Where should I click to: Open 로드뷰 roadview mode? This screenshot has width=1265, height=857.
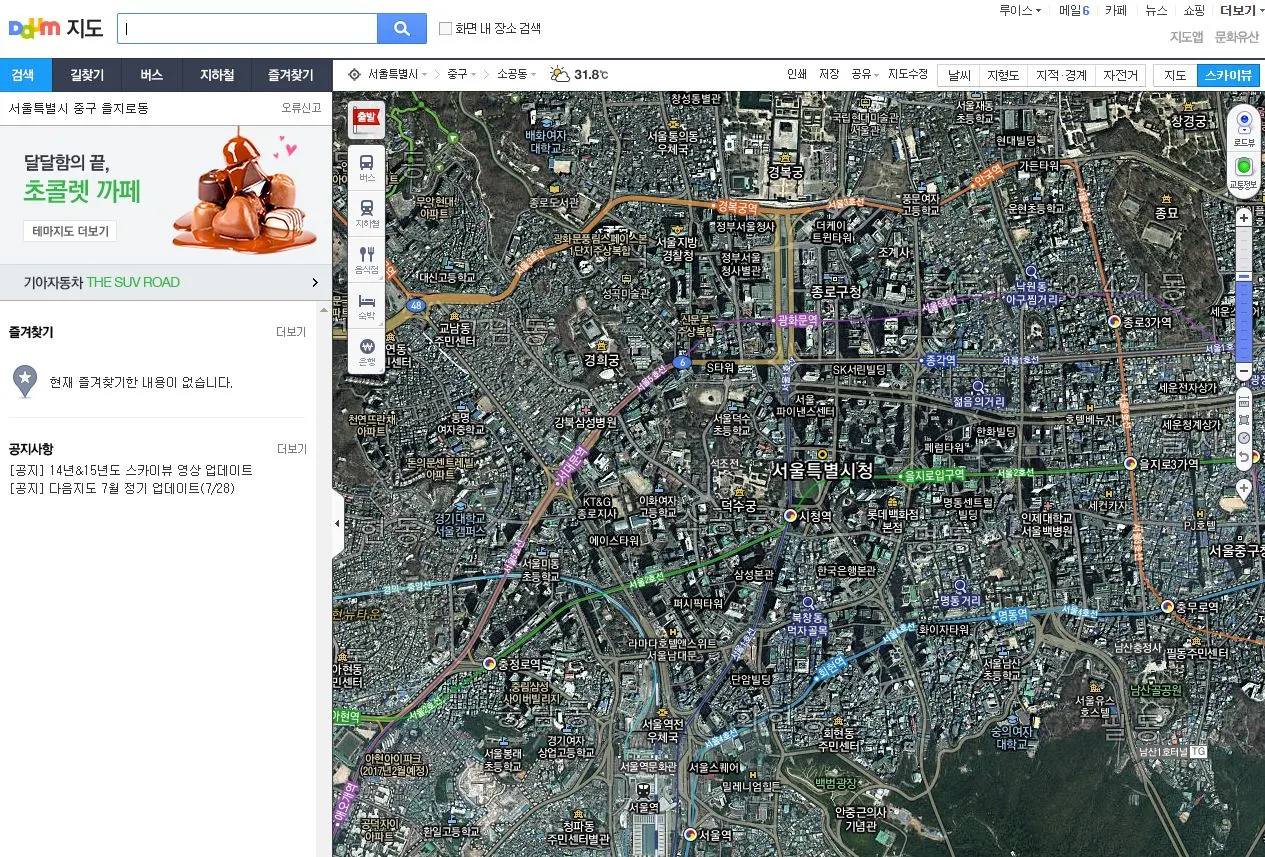(1244, 128)
